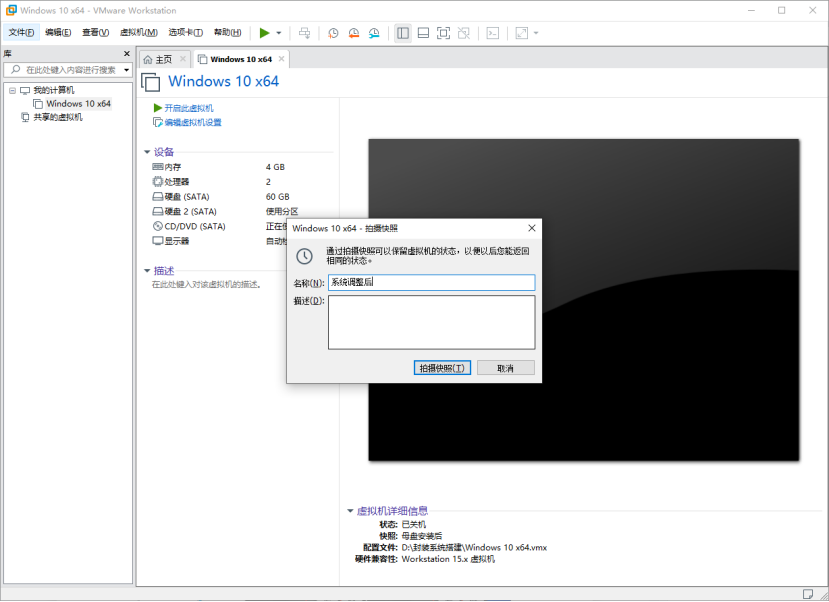The image size is (829, 602).
Task: Click the 母盘安装后 snapshot value
Action: tap(422, 536)
